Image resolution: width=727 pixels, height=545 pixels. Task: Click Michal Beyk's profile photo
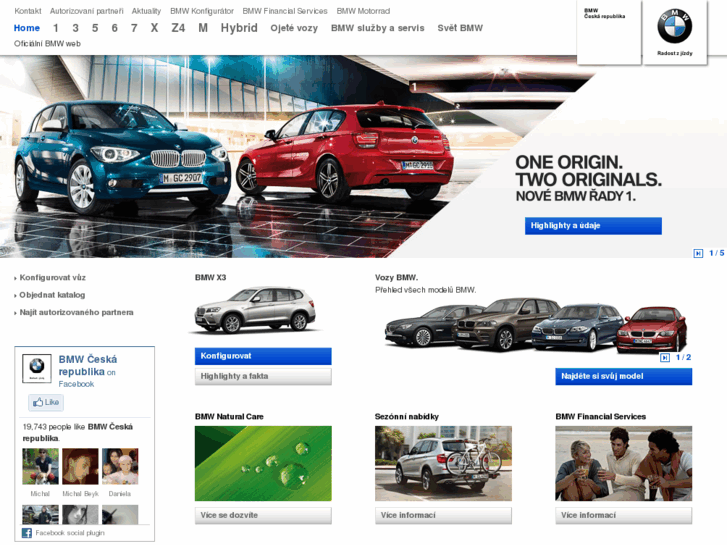[80, 466]
